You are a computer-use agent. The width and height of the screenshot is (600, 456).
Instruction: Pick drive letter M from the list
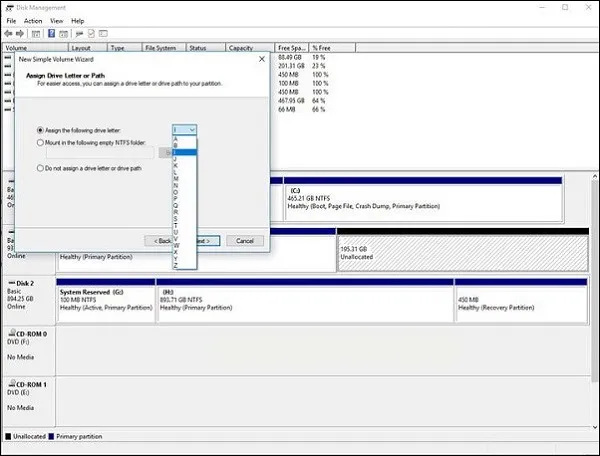click(184, 179)
